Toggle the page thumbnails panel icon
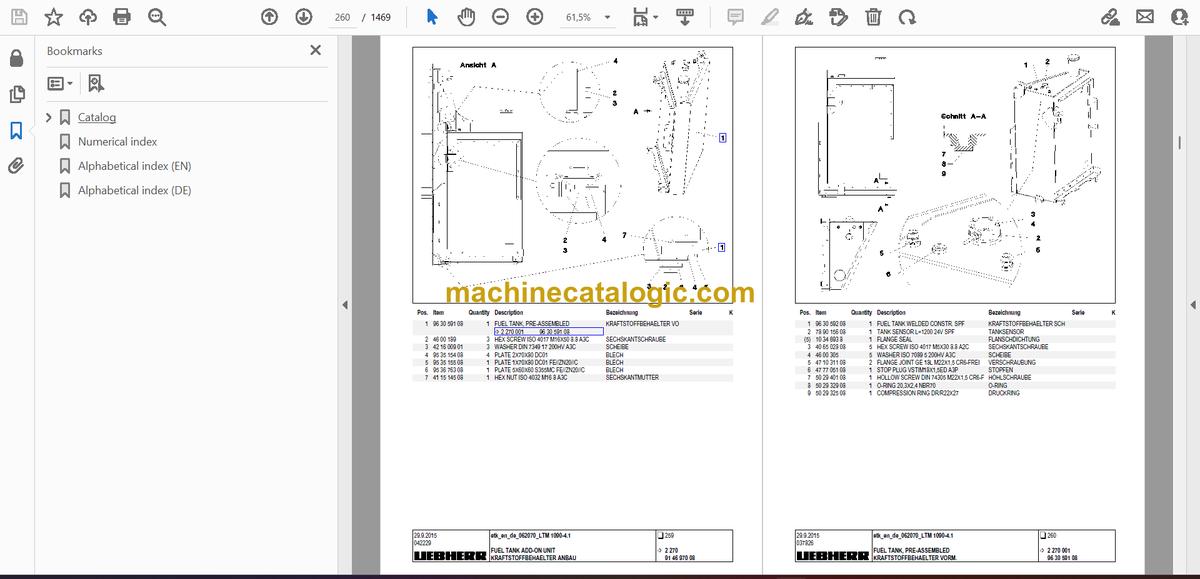This screenshot has width=1200, height=579. tap(16, 94)
